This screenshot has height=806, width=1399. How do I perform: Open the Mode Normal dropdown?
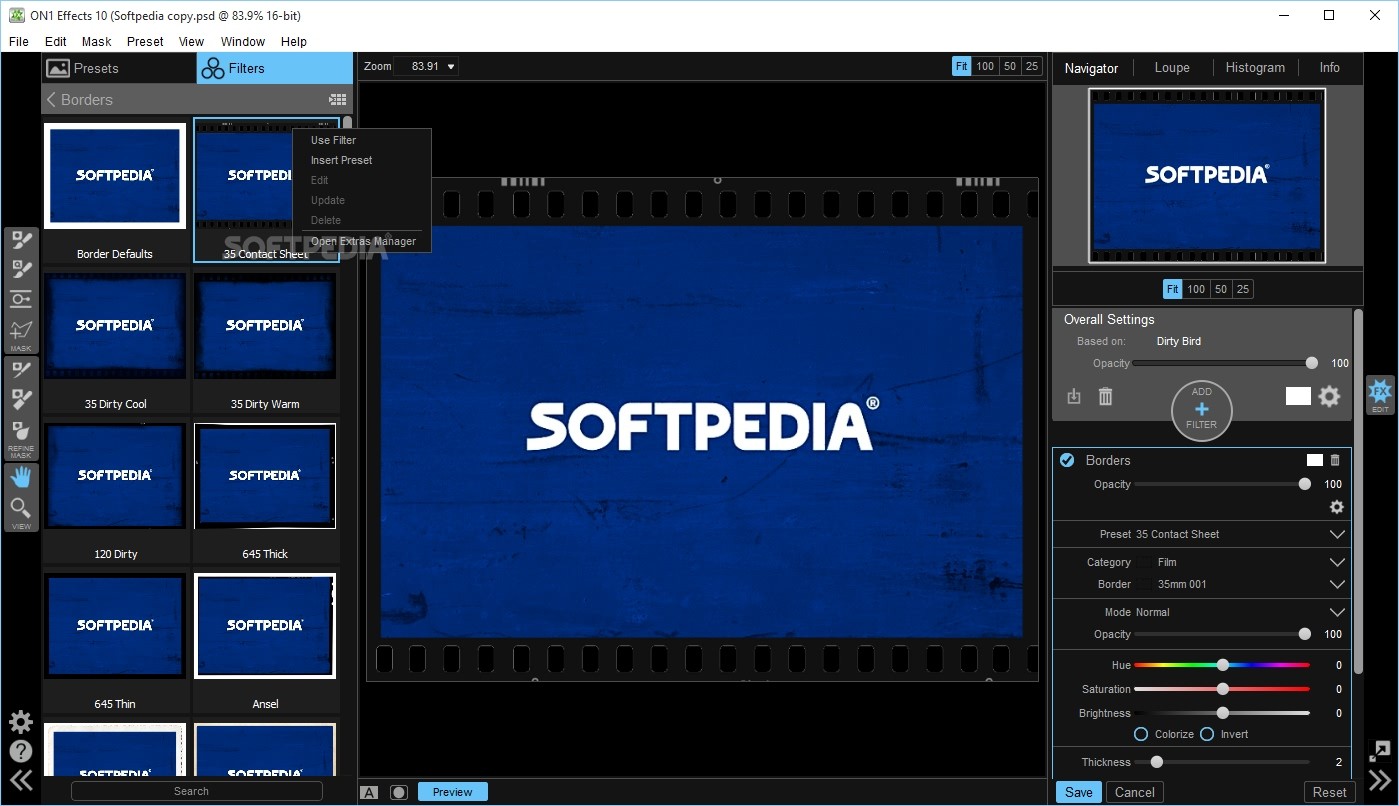[1337, 612]
